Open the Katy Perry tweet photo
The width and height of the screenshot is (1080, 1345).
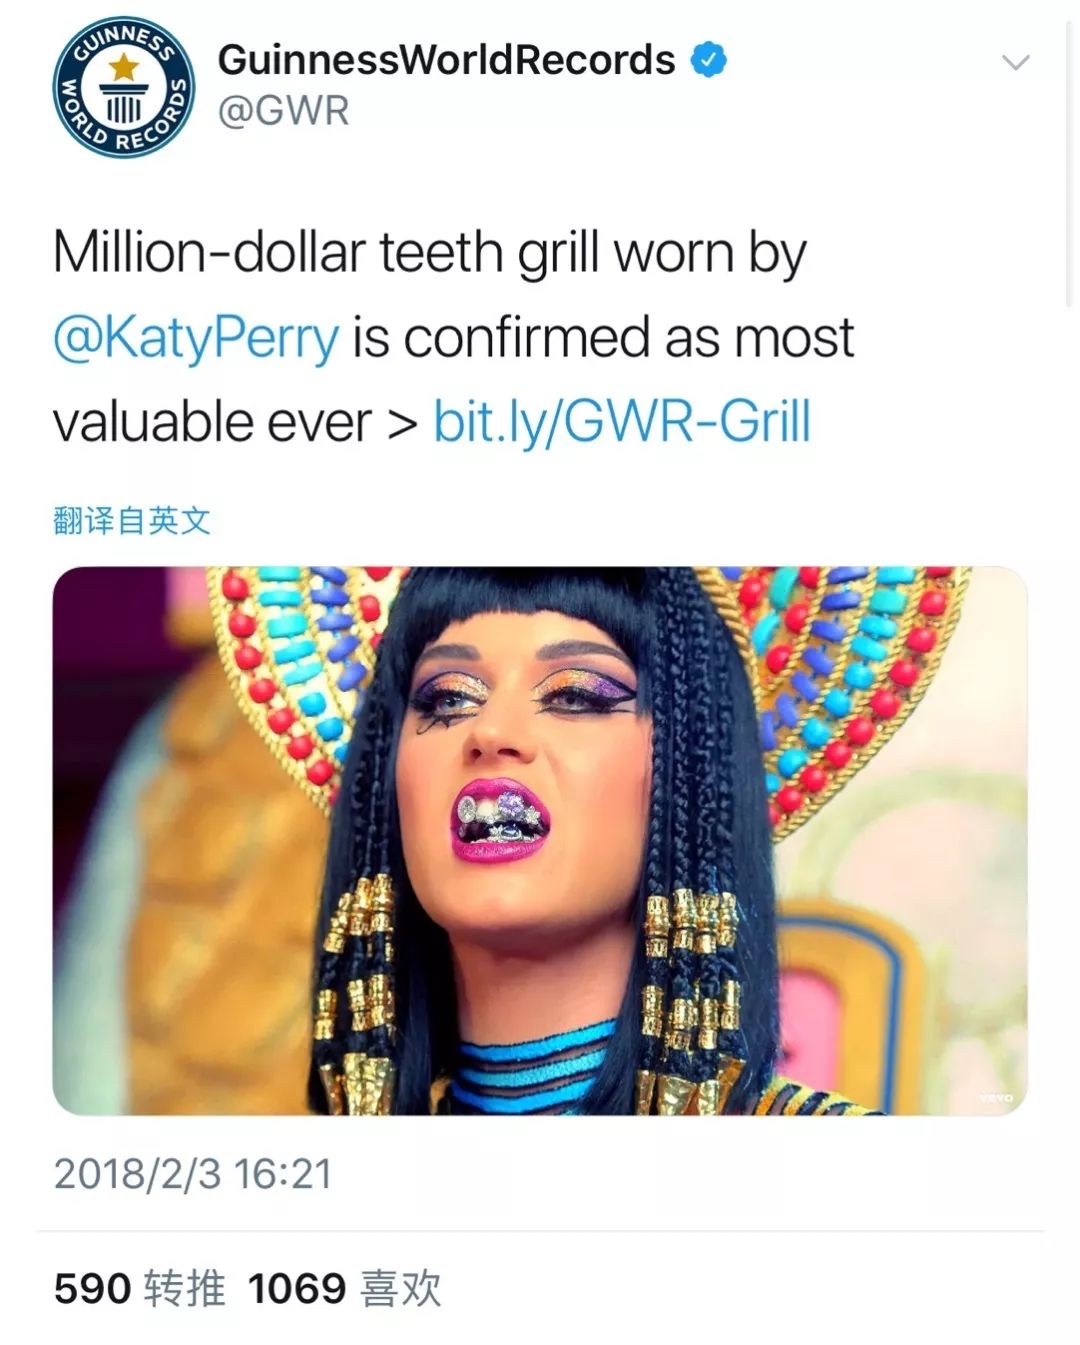coord(540,840)
